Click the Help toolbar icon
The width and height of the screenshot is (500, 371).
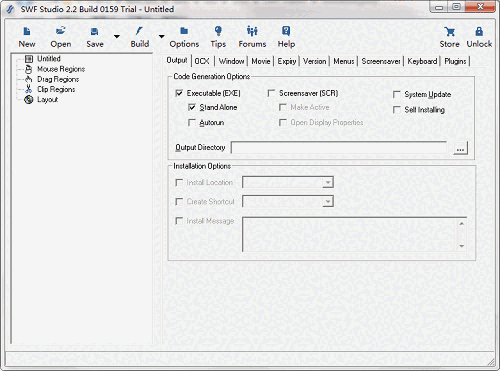(x=286, y=31)
